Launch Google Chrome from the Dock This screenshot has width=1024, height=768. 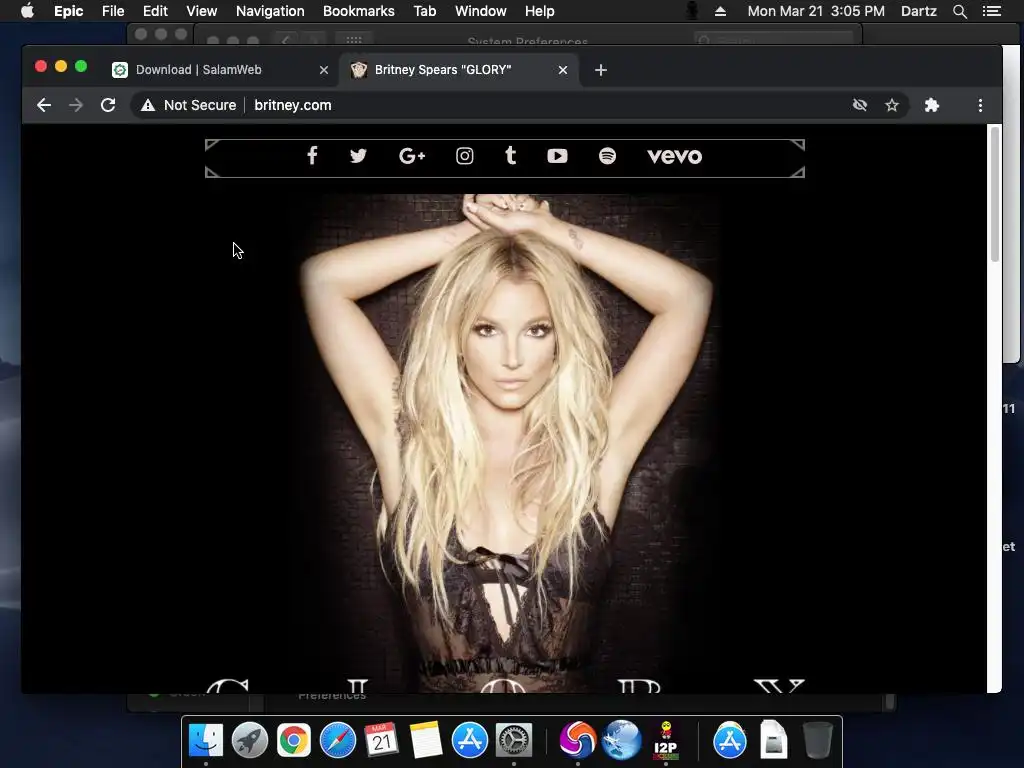click(x=293, y=740)
